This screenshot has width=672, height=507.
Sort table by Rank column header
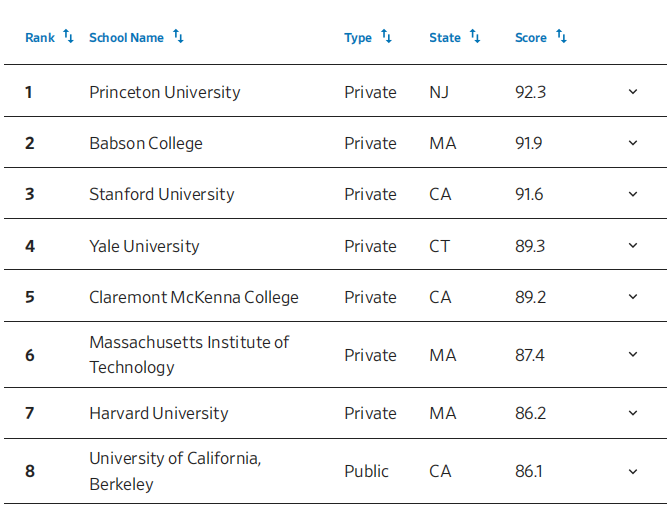40,38
